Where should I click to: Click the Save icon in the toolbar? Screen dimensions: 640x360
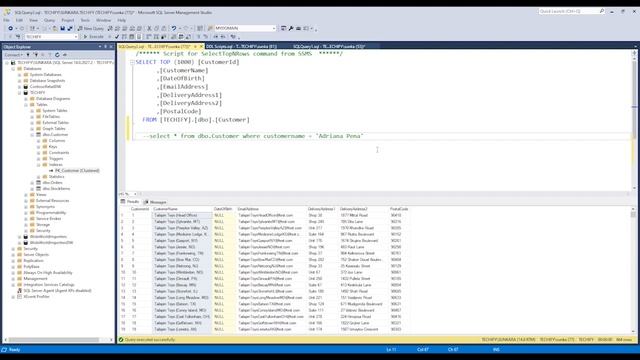click(62, 28)
